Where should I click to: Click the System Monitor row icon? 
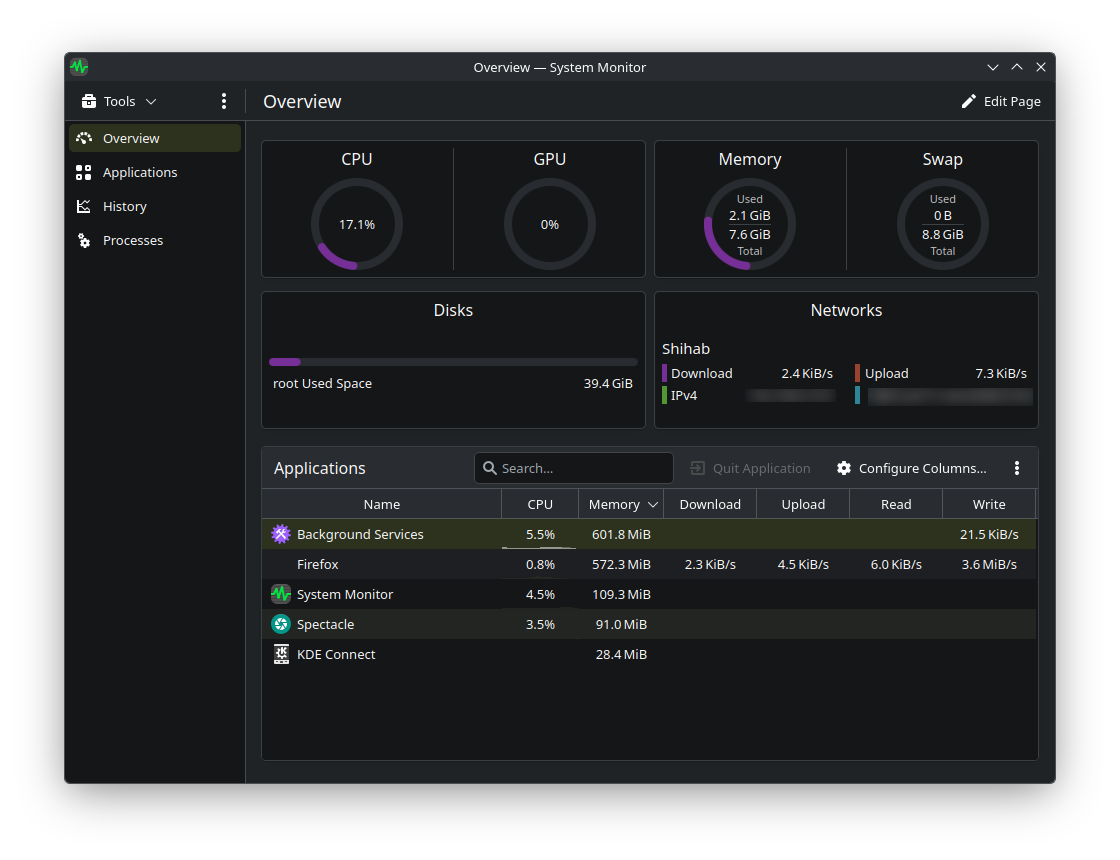point(281,594)
